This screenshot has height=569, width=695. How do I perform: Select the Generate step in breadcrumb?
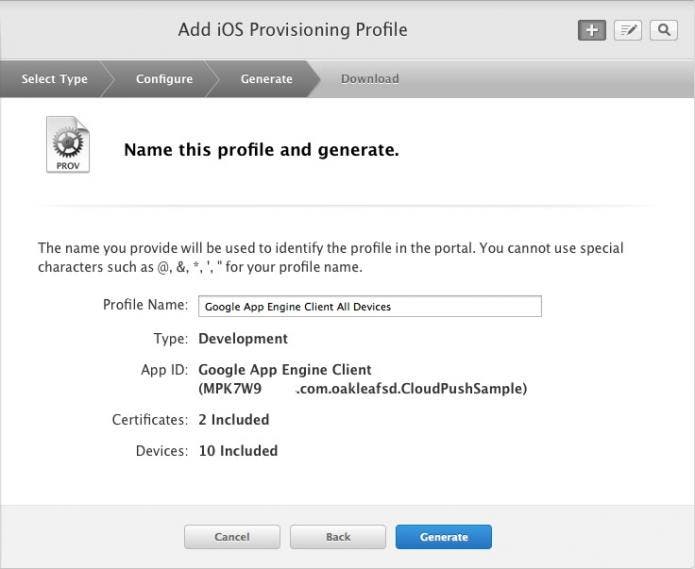(266, 79)
